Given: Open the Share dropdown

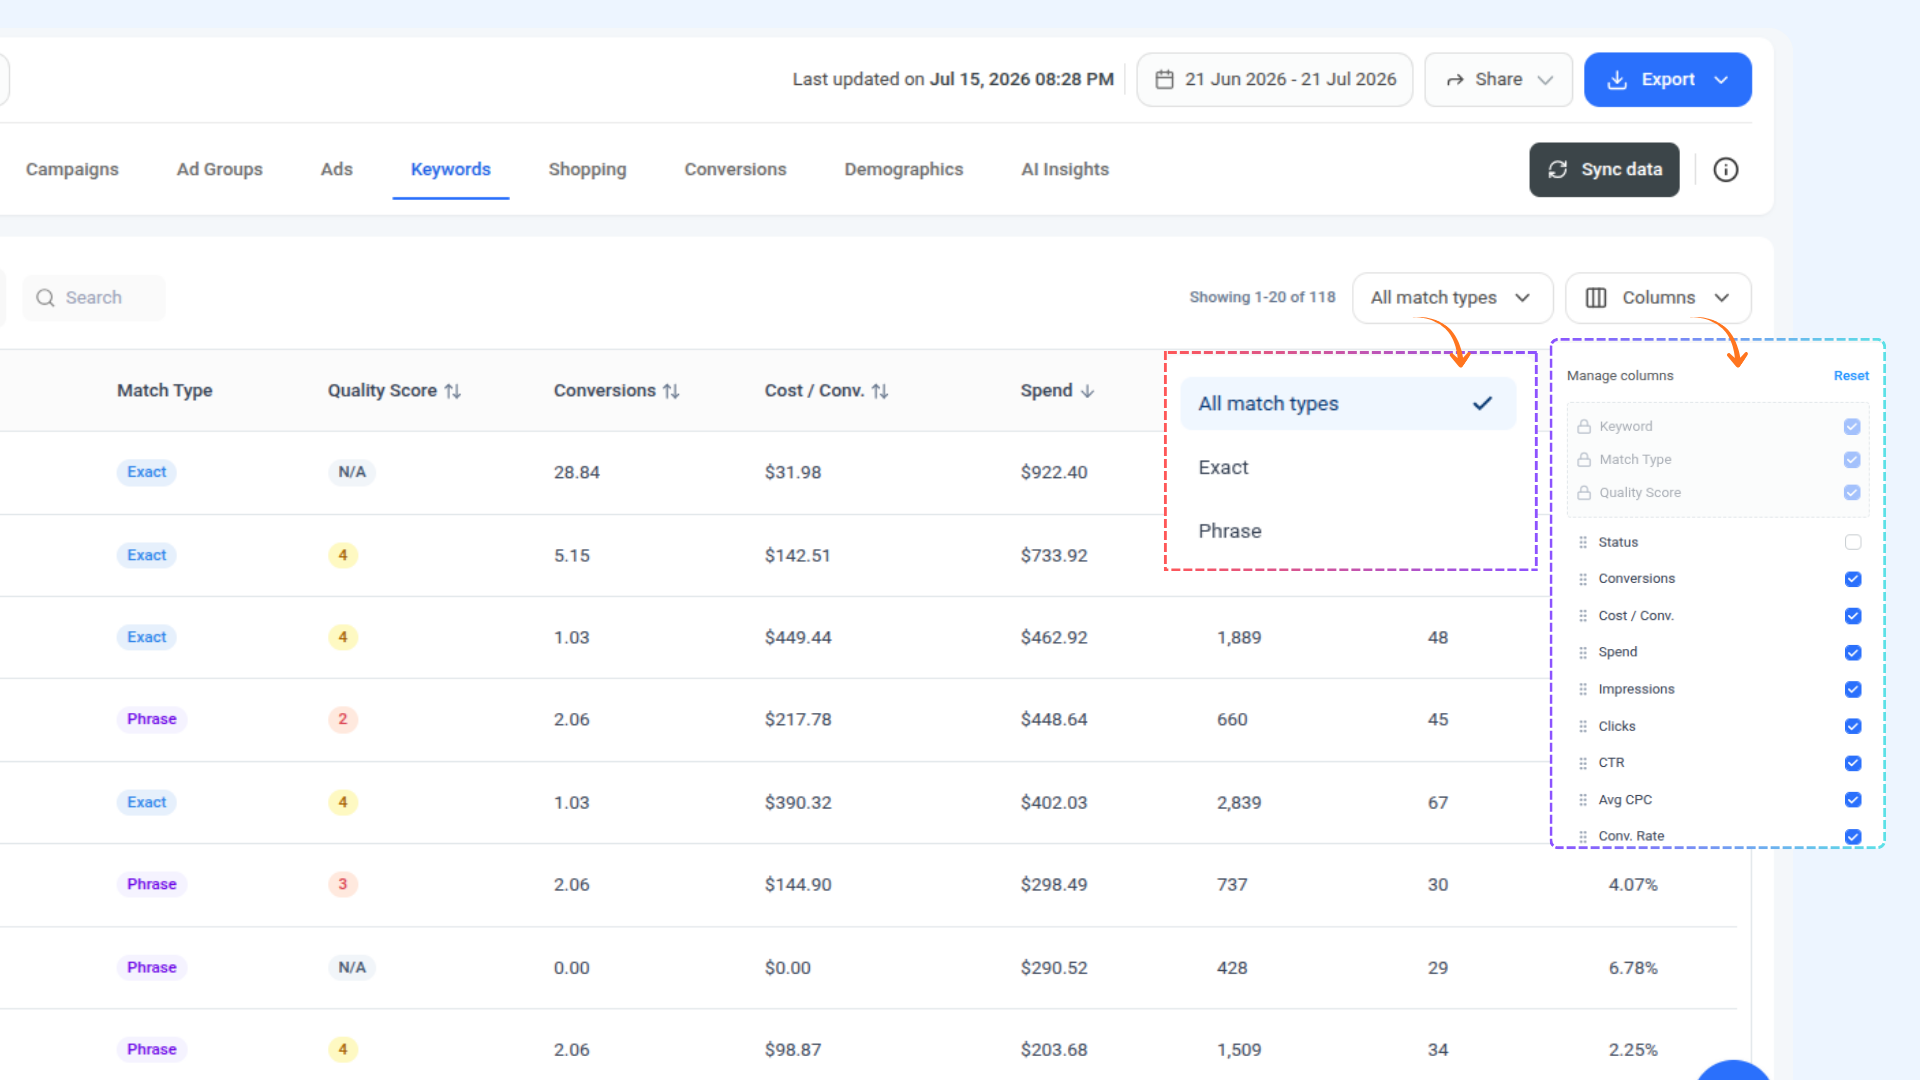Looking at the screenshot, I should (x=1498, y=79).
